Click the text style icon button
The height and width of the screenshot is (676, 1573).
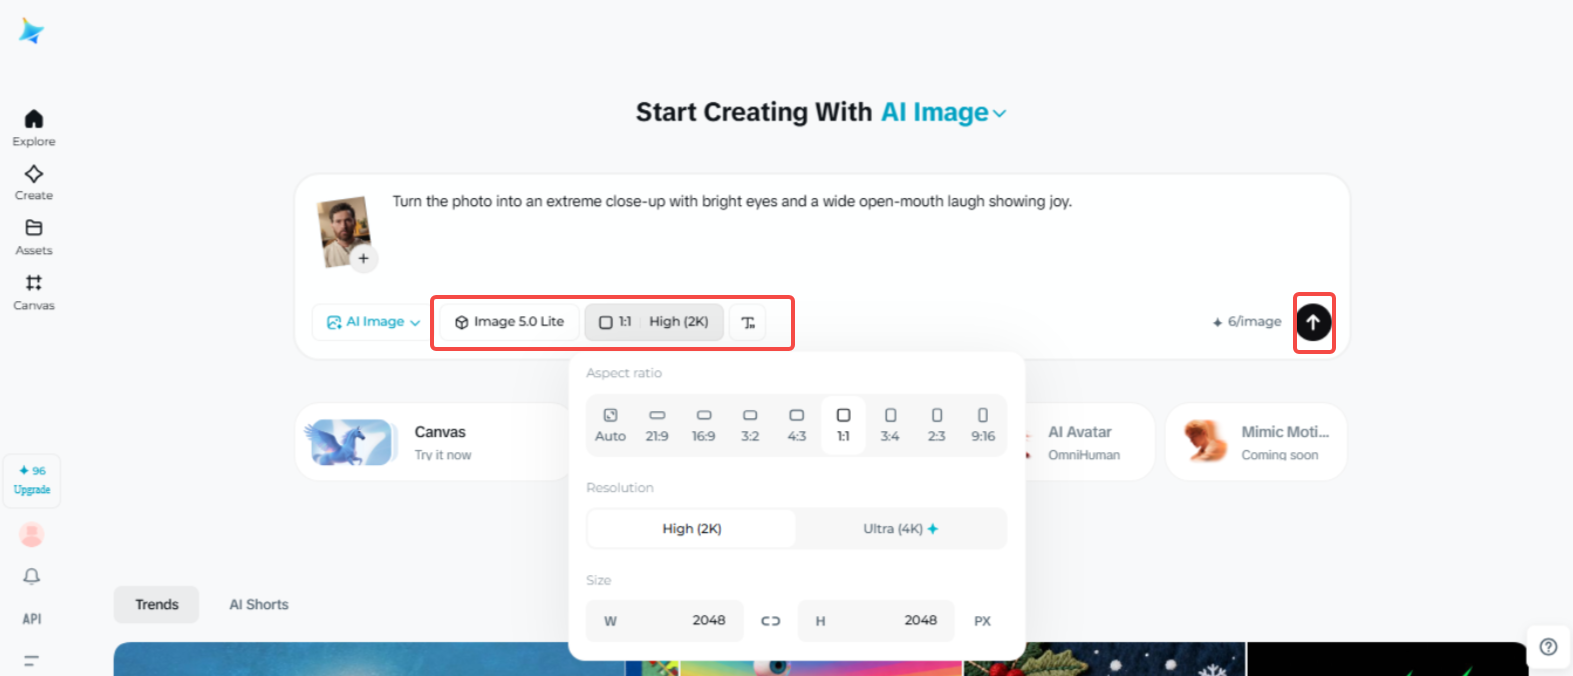pyautogui.click(x=748, y=322)
